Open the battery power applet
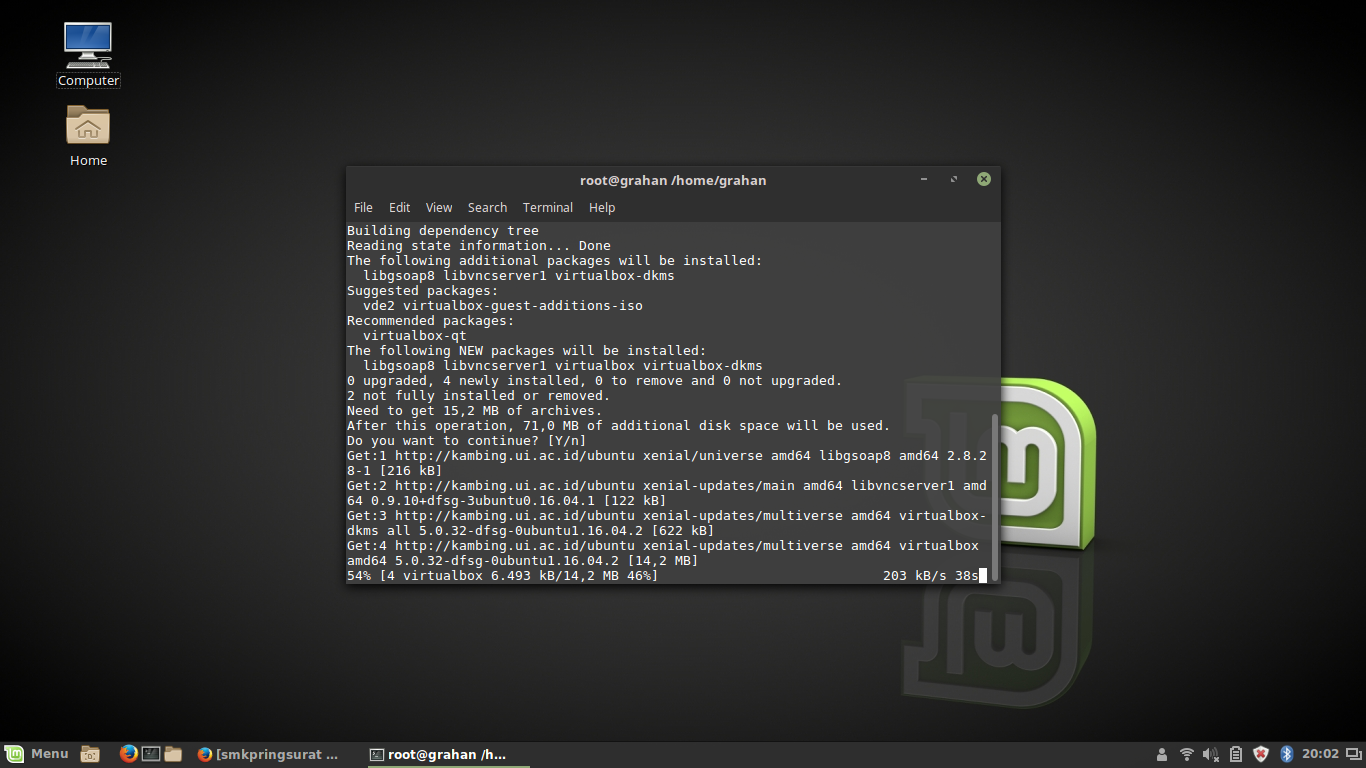The width and height of the screenshot is (1366, 768). click(x=1236, y=754)
